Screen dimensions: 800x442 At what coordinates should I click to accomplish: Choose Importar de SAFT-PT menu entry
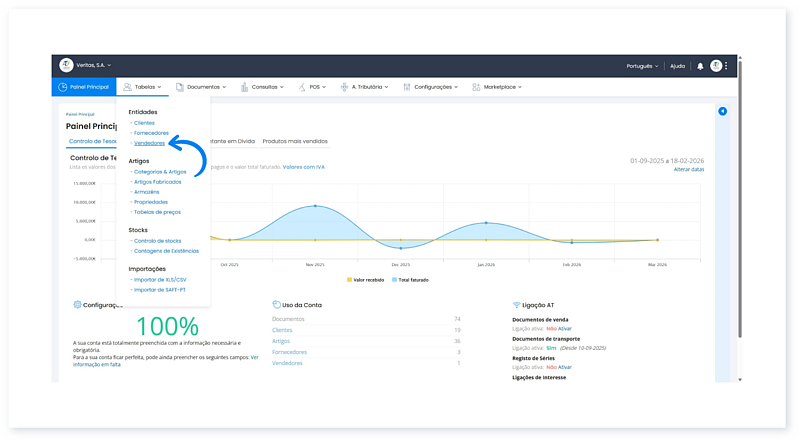pyautogui.click(x=160, y=289)
